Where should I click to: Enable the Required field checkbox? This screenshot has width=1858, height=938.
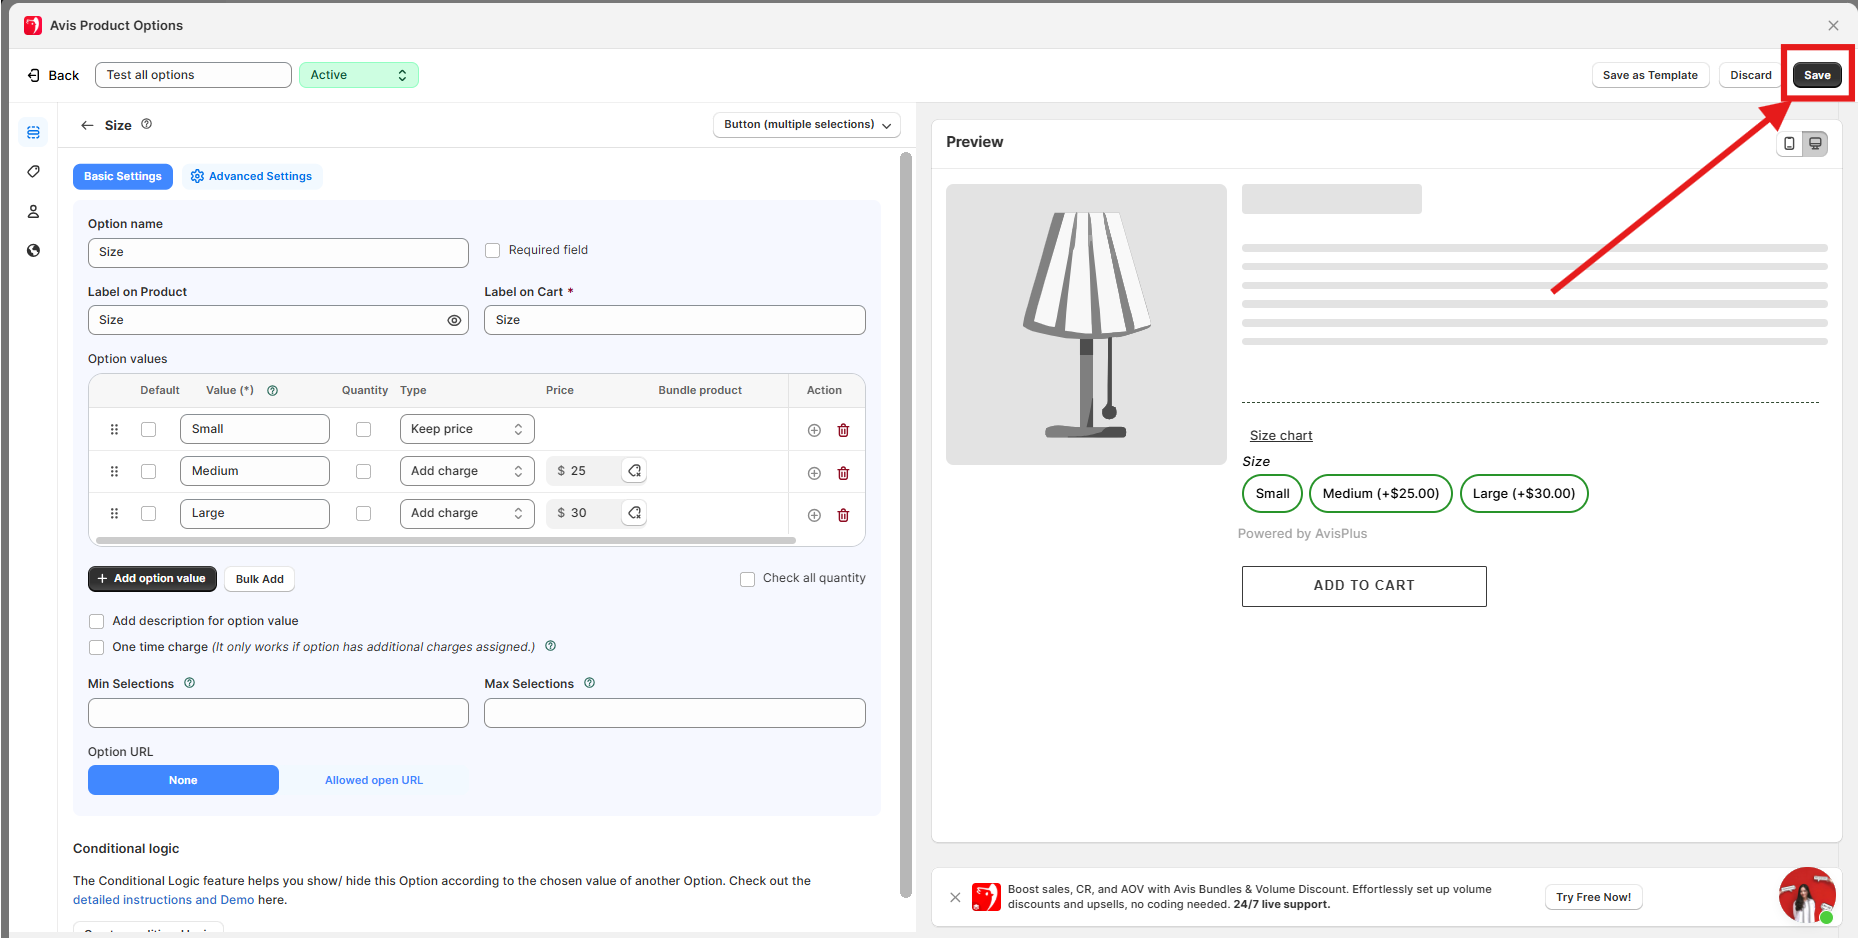(493, 251)
